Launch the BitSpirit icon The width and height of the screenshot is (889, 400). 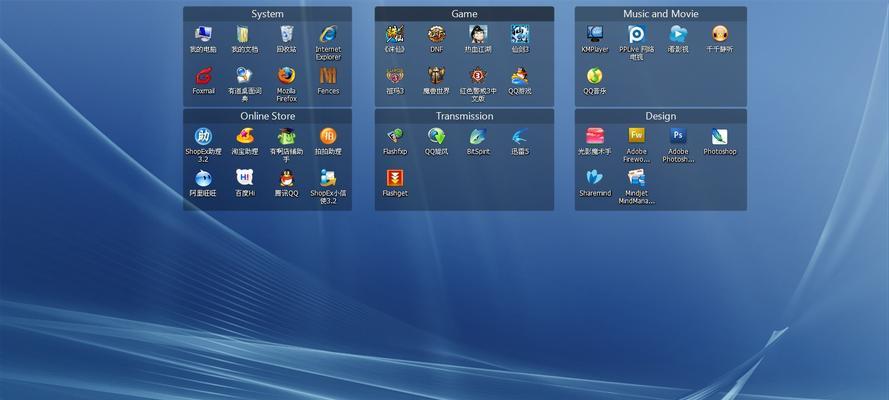tap(478, 137)
